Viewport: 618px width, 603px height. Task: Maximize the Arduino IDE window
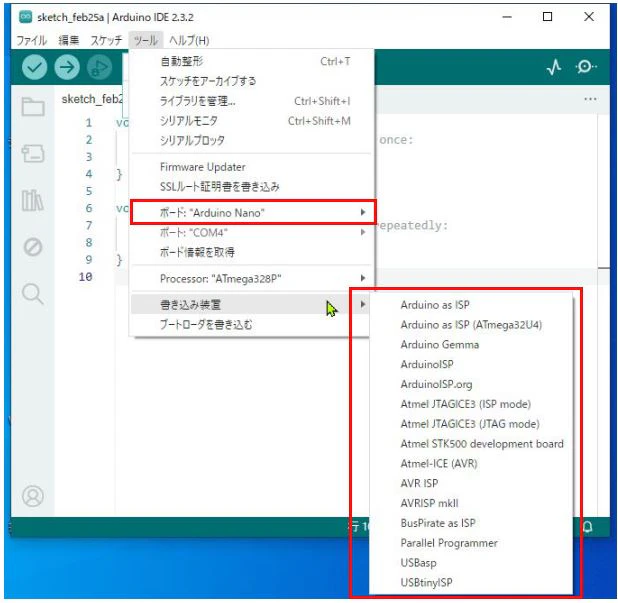547,17
